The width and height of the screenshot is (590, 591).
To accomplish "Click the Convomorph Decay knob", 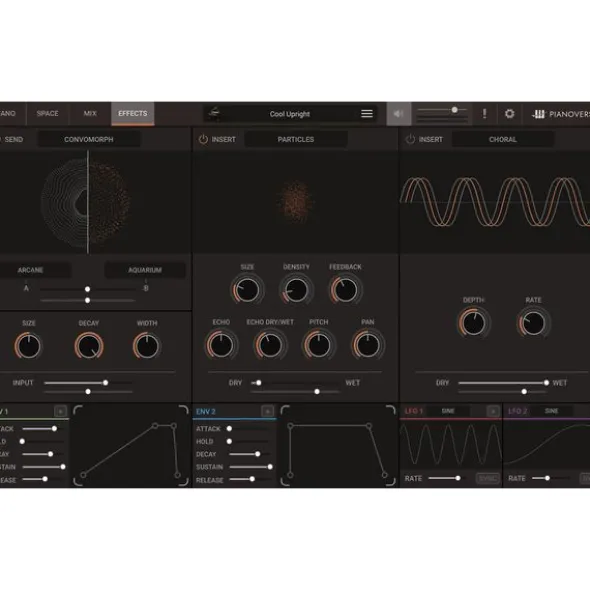I will pyautogui.click(x=89, y=346).
